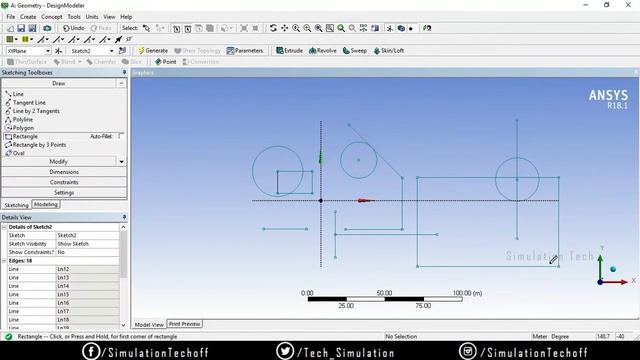Open the Constraints toolbox

click(x=64, y=182)
